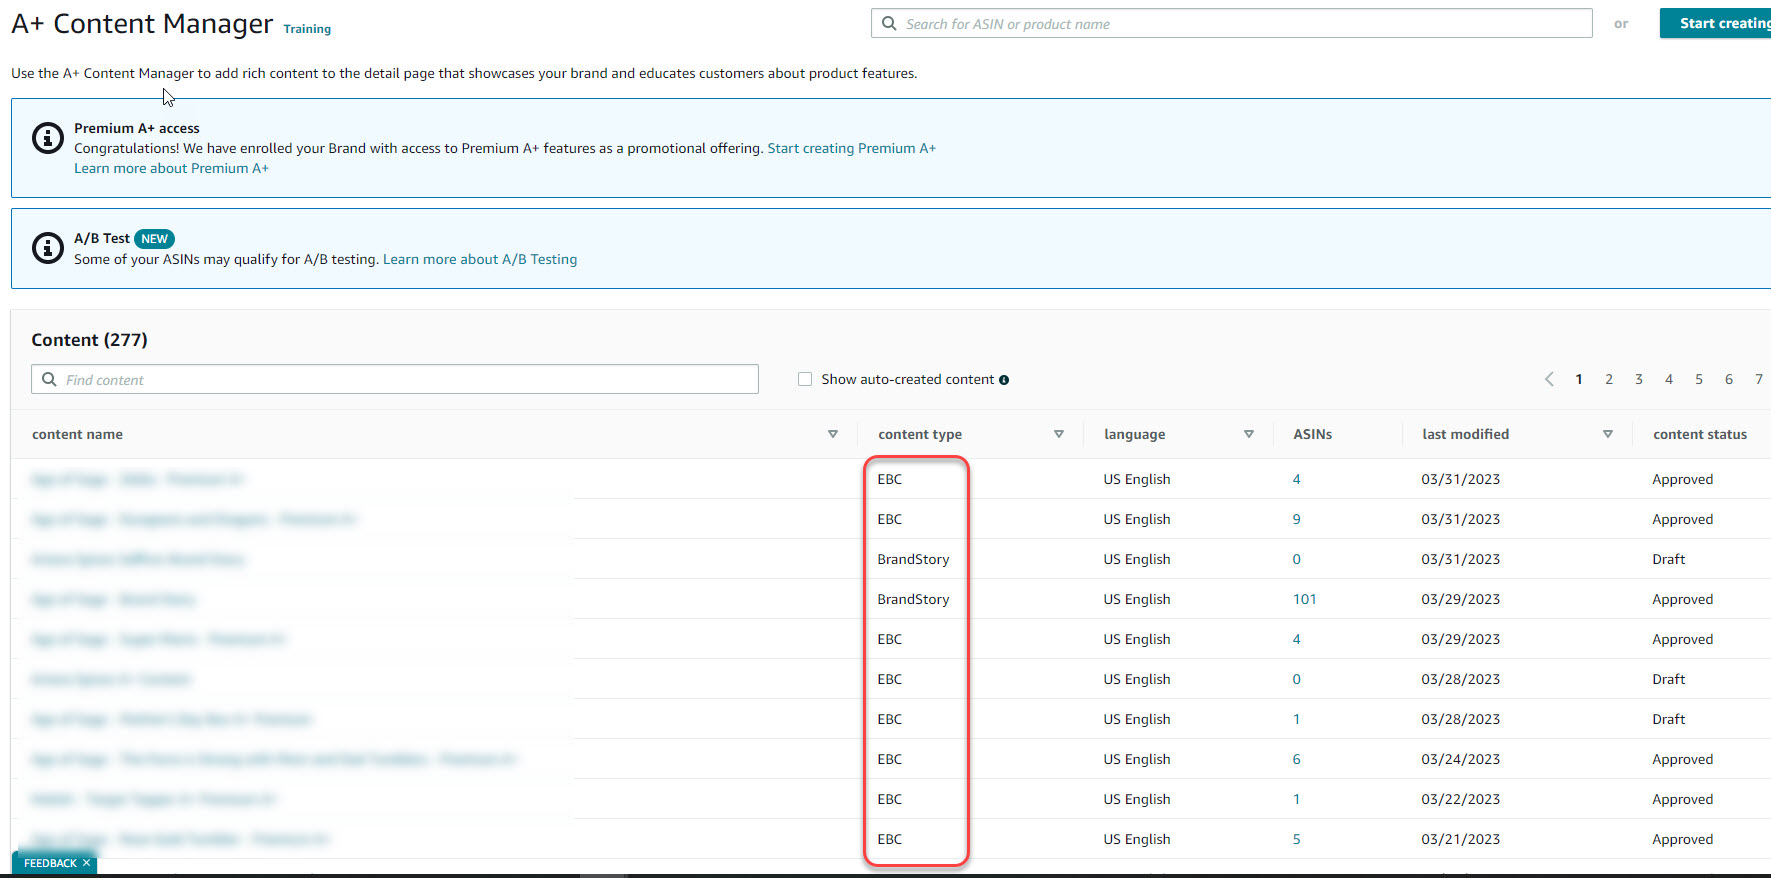The image size is (1771, 878).
Task: Click the Start creating button
Action: pyautogui.click(x=1716, y=23)
